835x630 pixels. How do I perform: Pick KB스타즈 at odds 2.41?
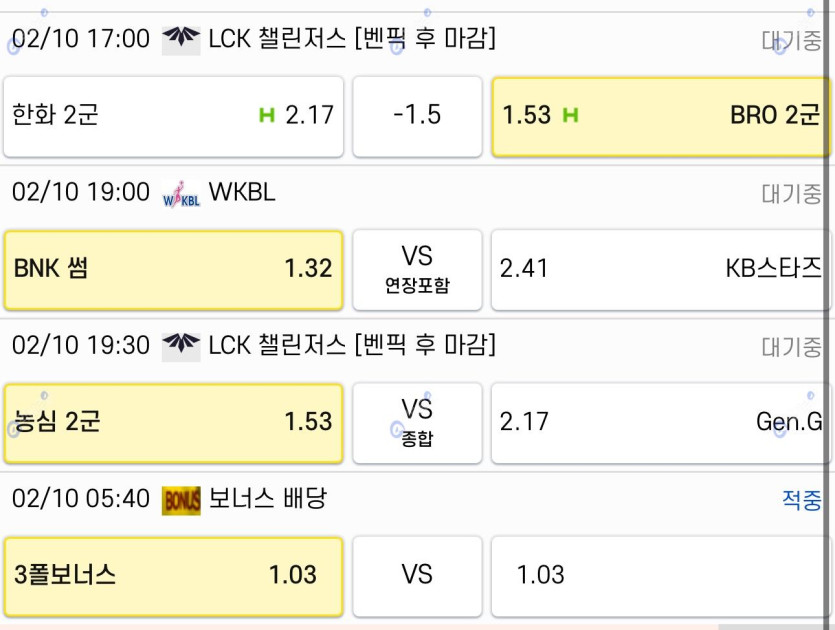click(660, 269)
